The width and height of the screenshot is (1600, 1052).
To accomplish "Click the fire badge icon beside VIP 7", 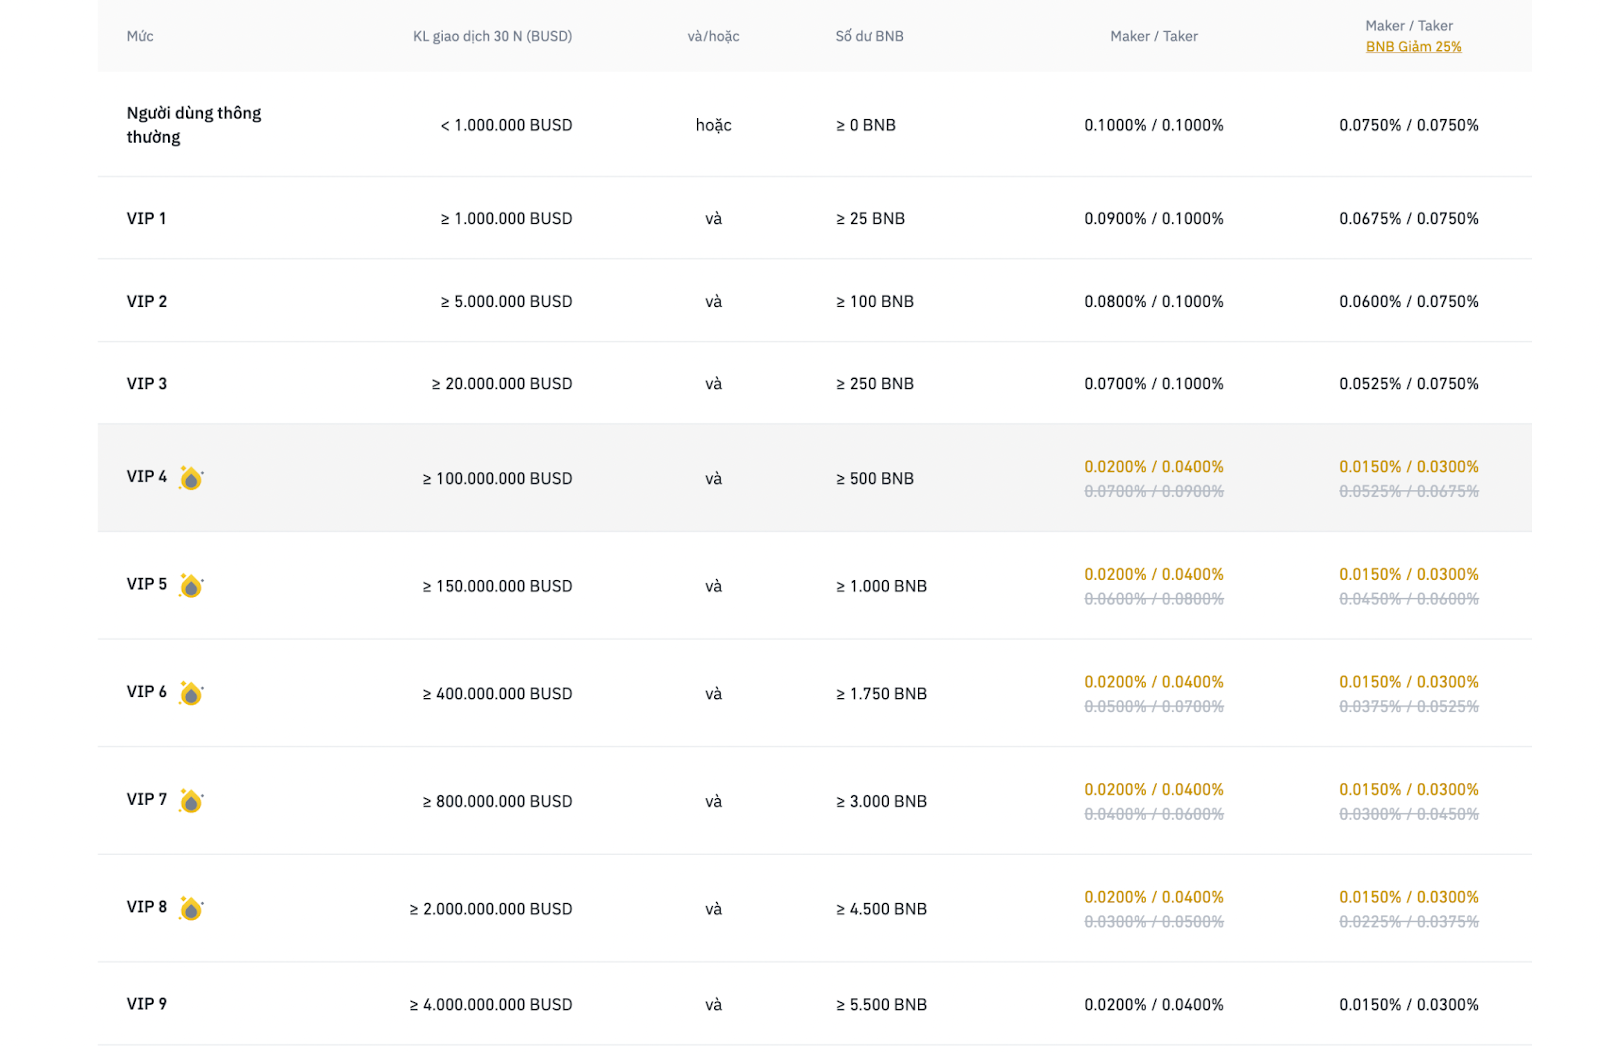I will pyautogui.click(x=191, y=800).
